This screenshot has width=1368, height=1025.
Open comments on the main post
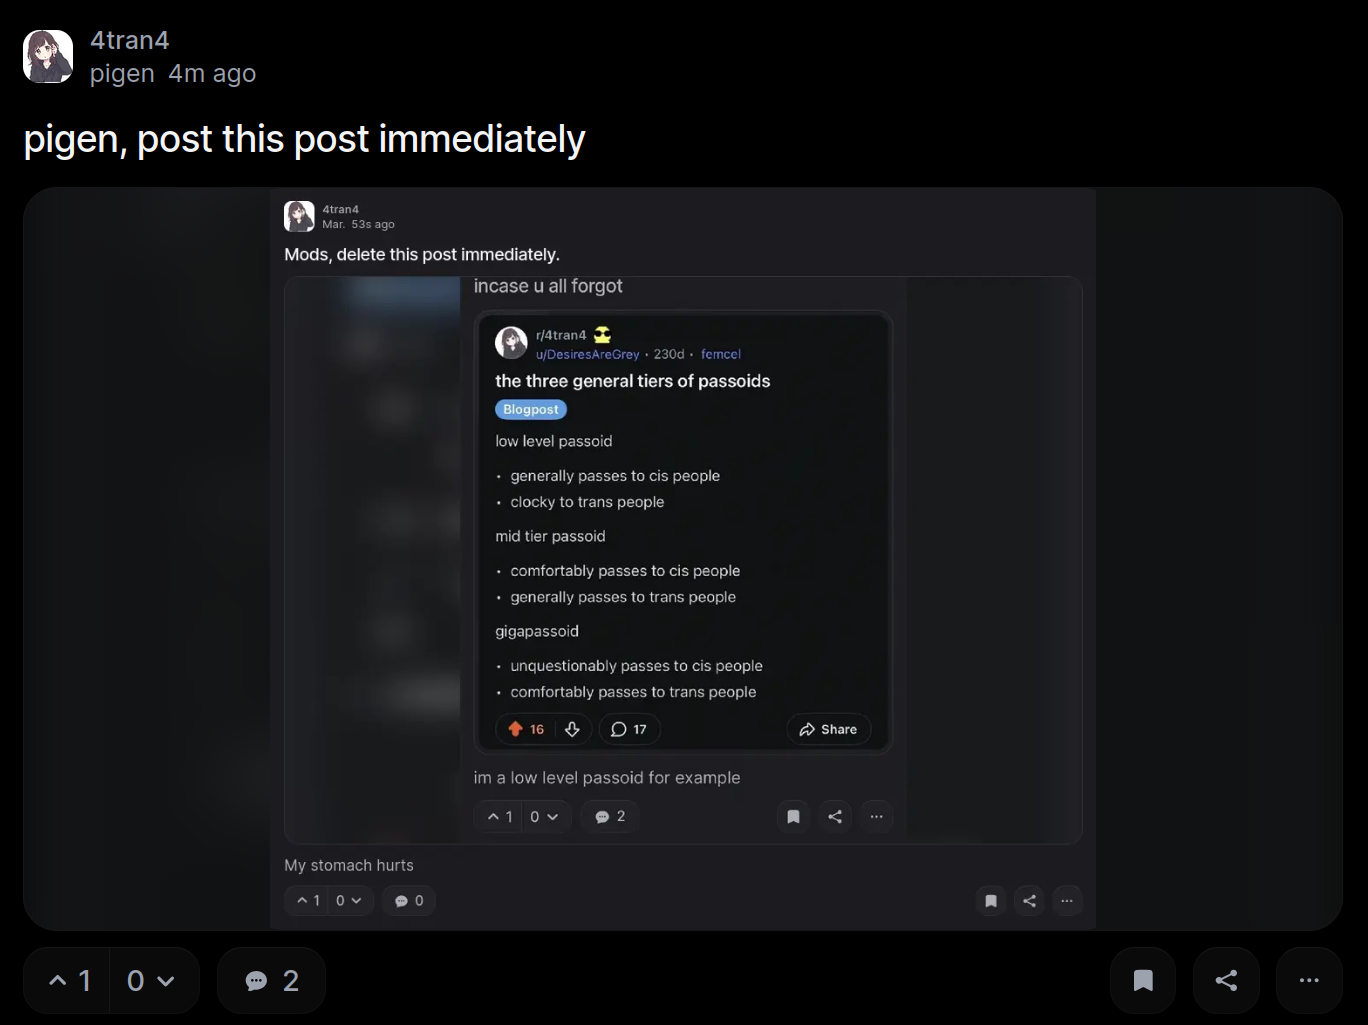pyautogui.click(x=271, y=981)
